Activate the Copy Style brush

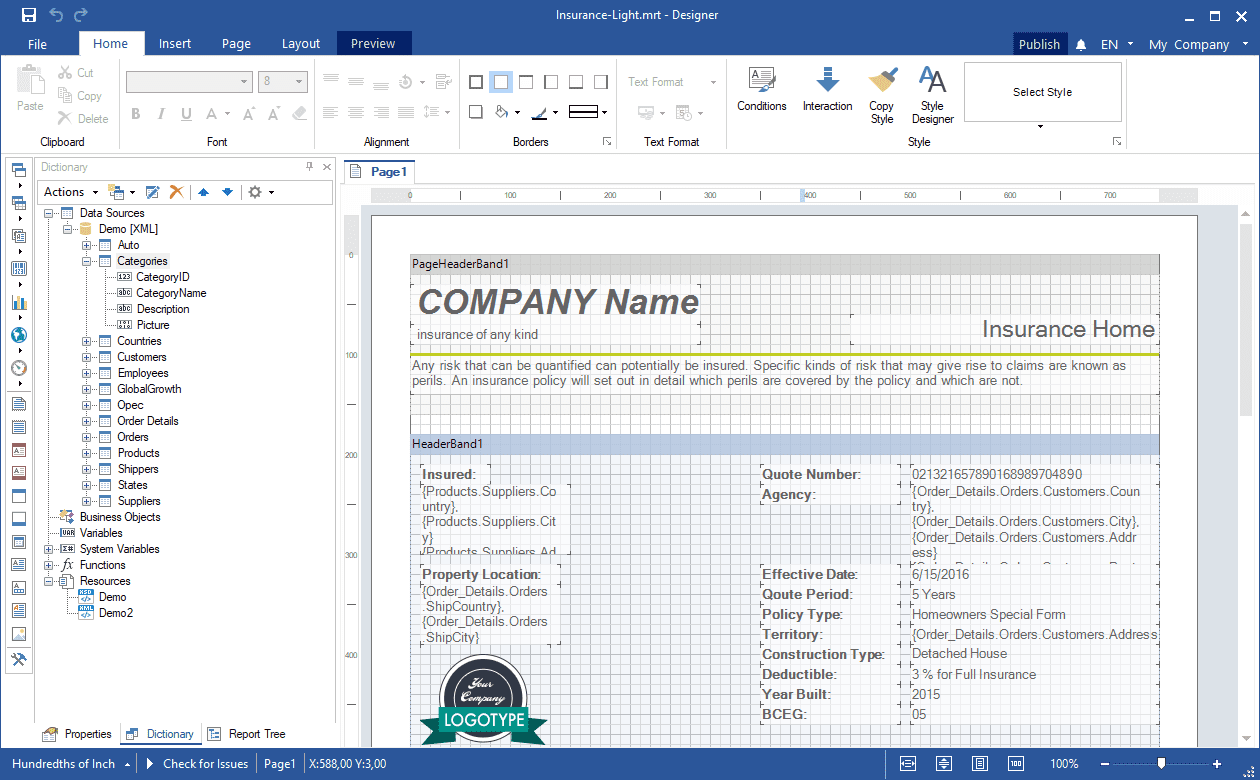(882, 95)
